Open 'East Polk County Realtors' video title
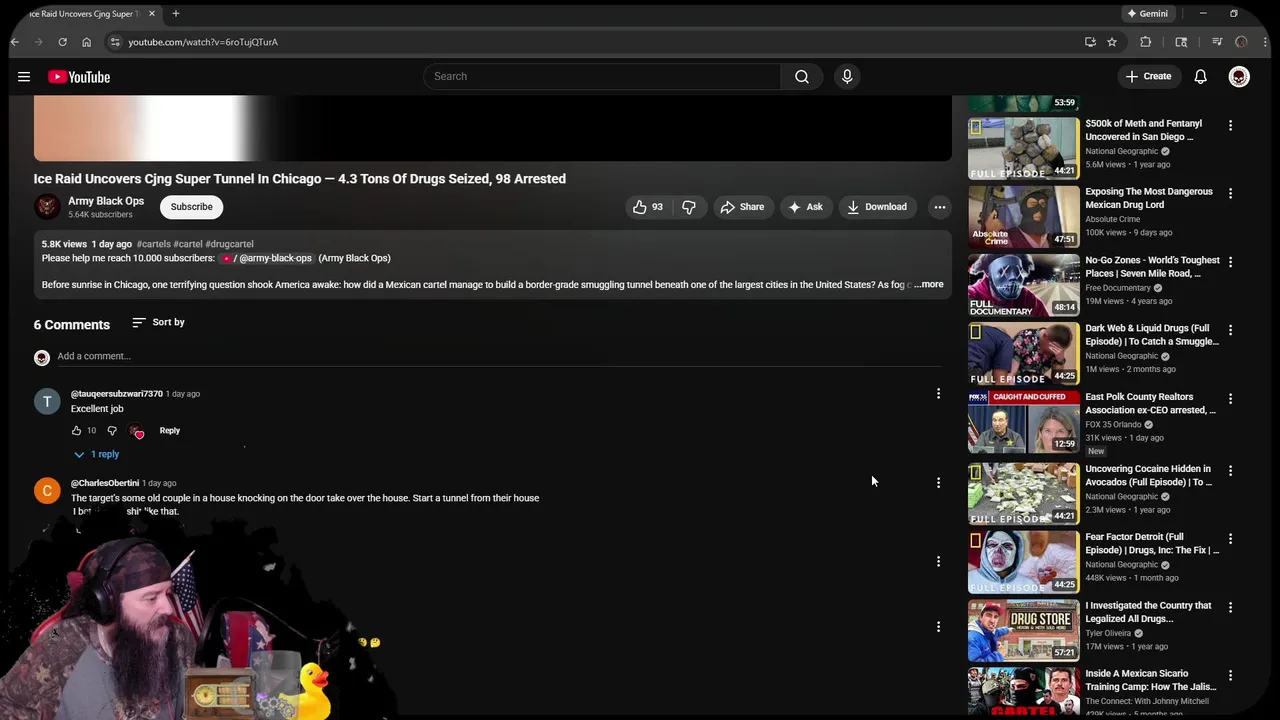The width and height of the screenshot is (1280, 720). (1150, 403)
